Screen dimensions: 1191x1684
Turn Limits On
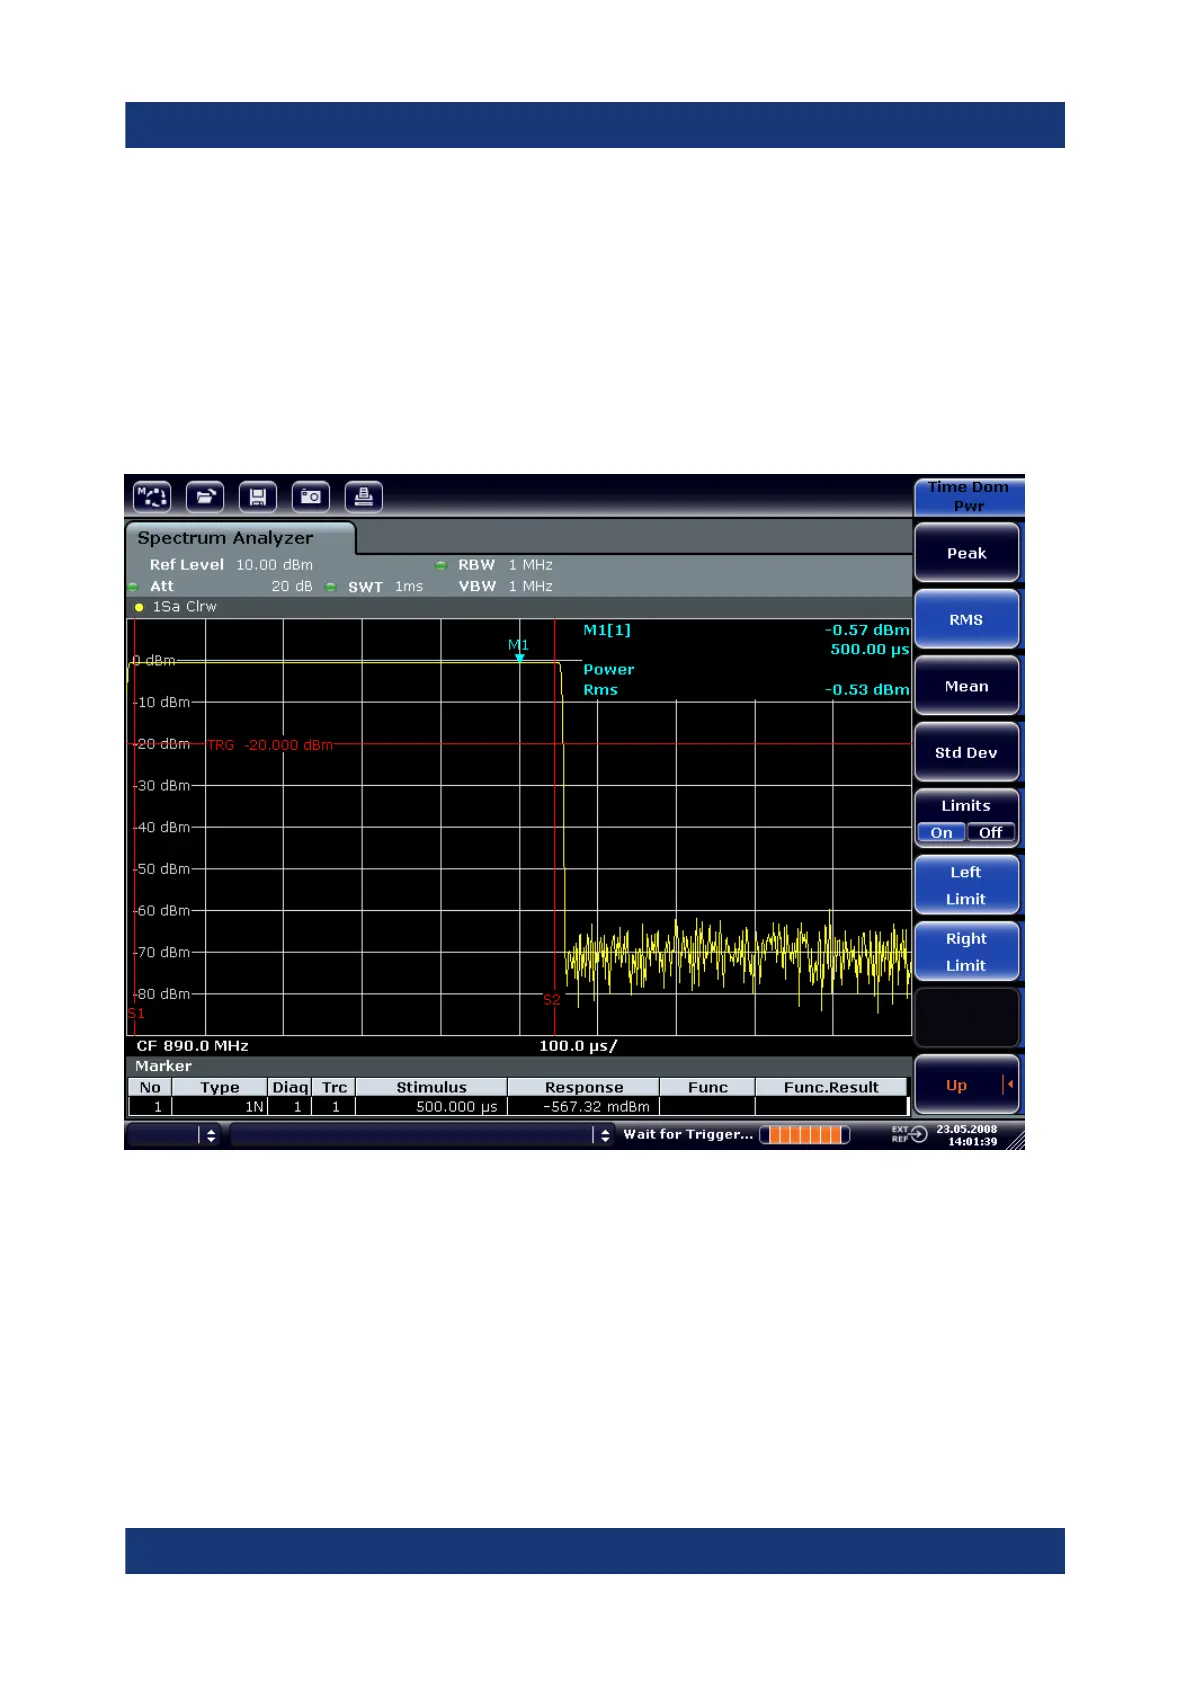(942, 832)
